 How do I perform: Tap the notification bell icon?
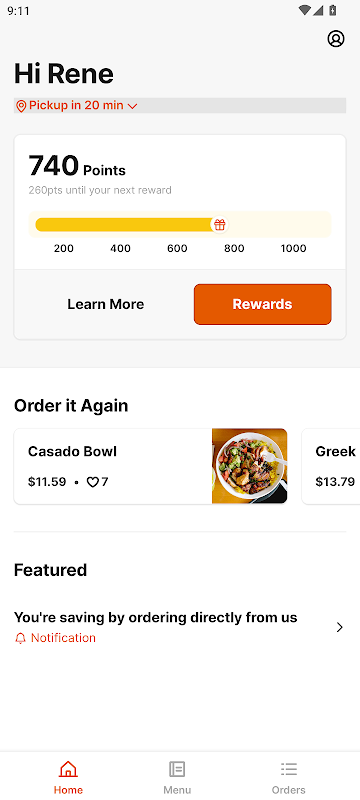20,638
